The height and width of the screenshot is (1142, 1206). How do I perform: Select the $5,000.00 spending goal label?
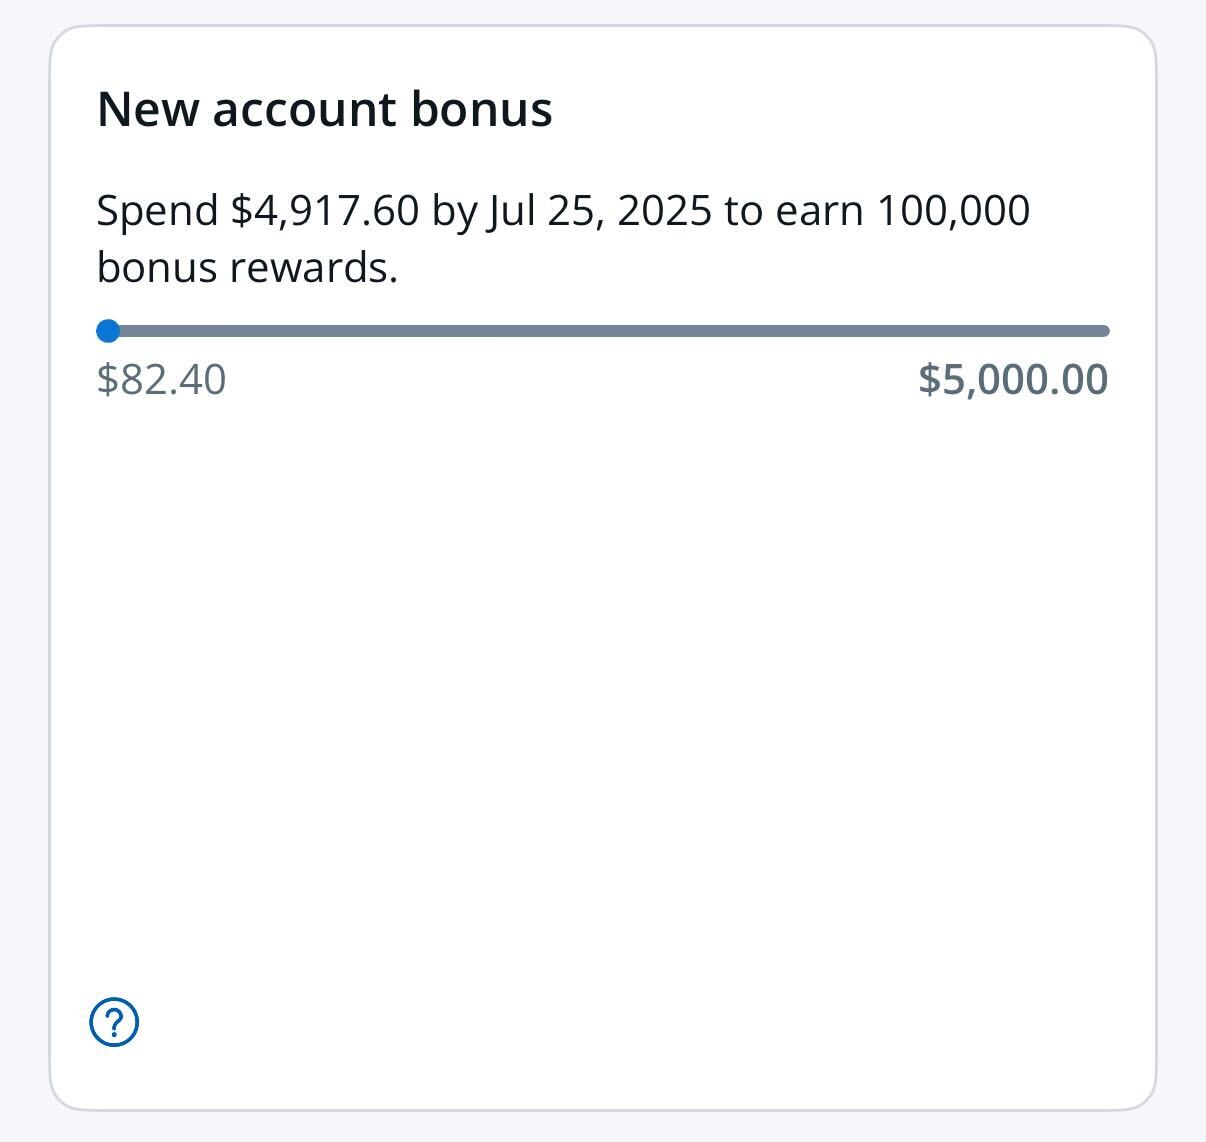(1013, 379)
